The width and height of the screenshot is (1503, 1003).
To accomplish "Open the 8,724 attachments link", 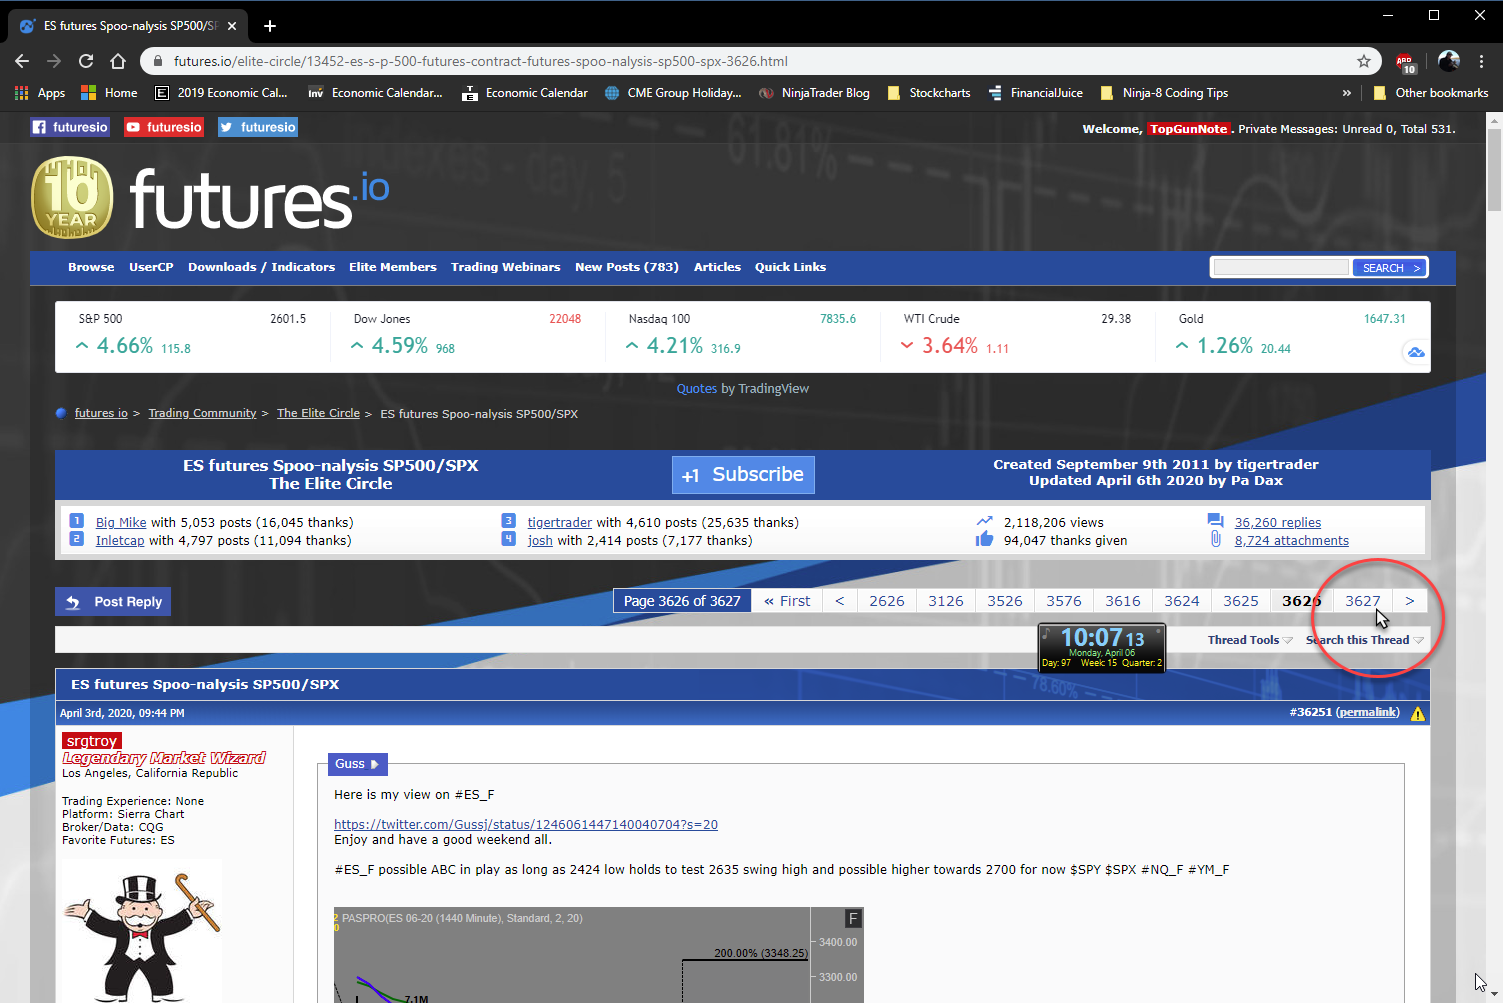I will 1292,541.
